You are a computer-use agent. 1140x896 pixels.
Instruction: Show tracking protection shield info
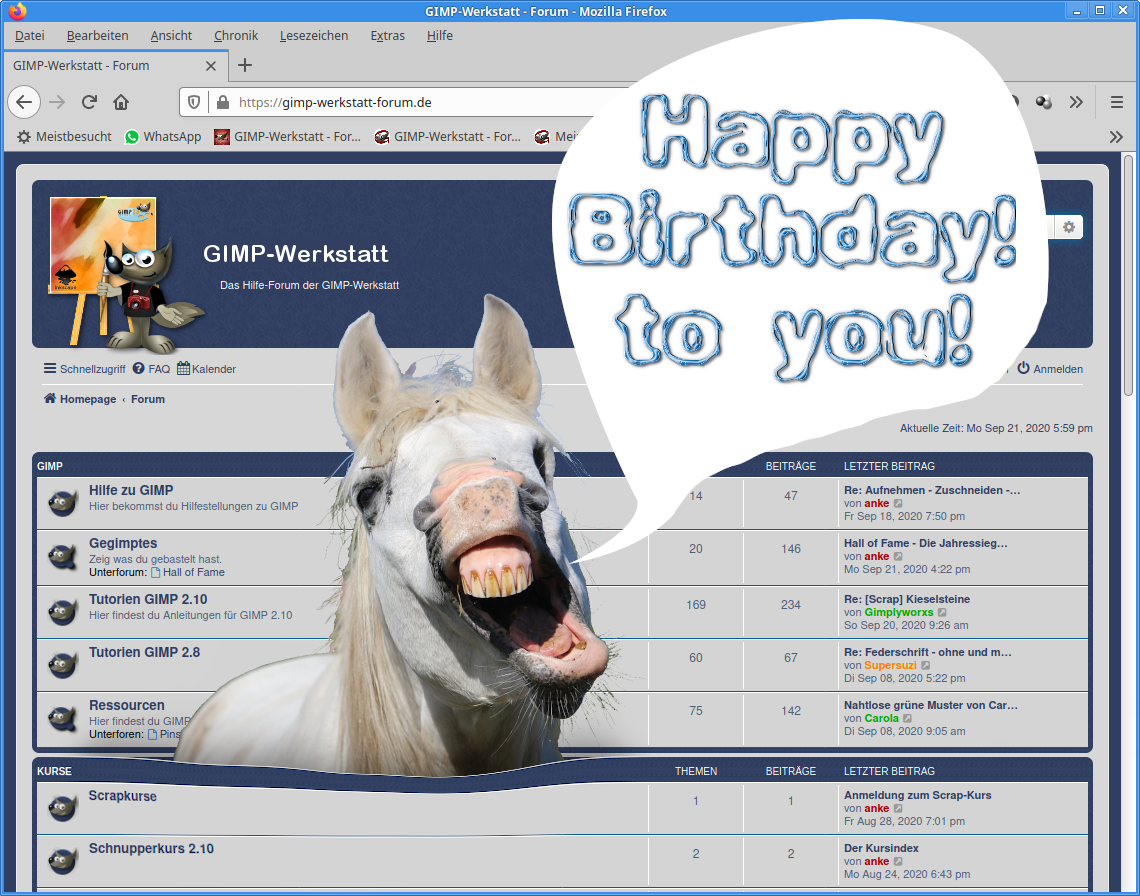tap(194, 103)
